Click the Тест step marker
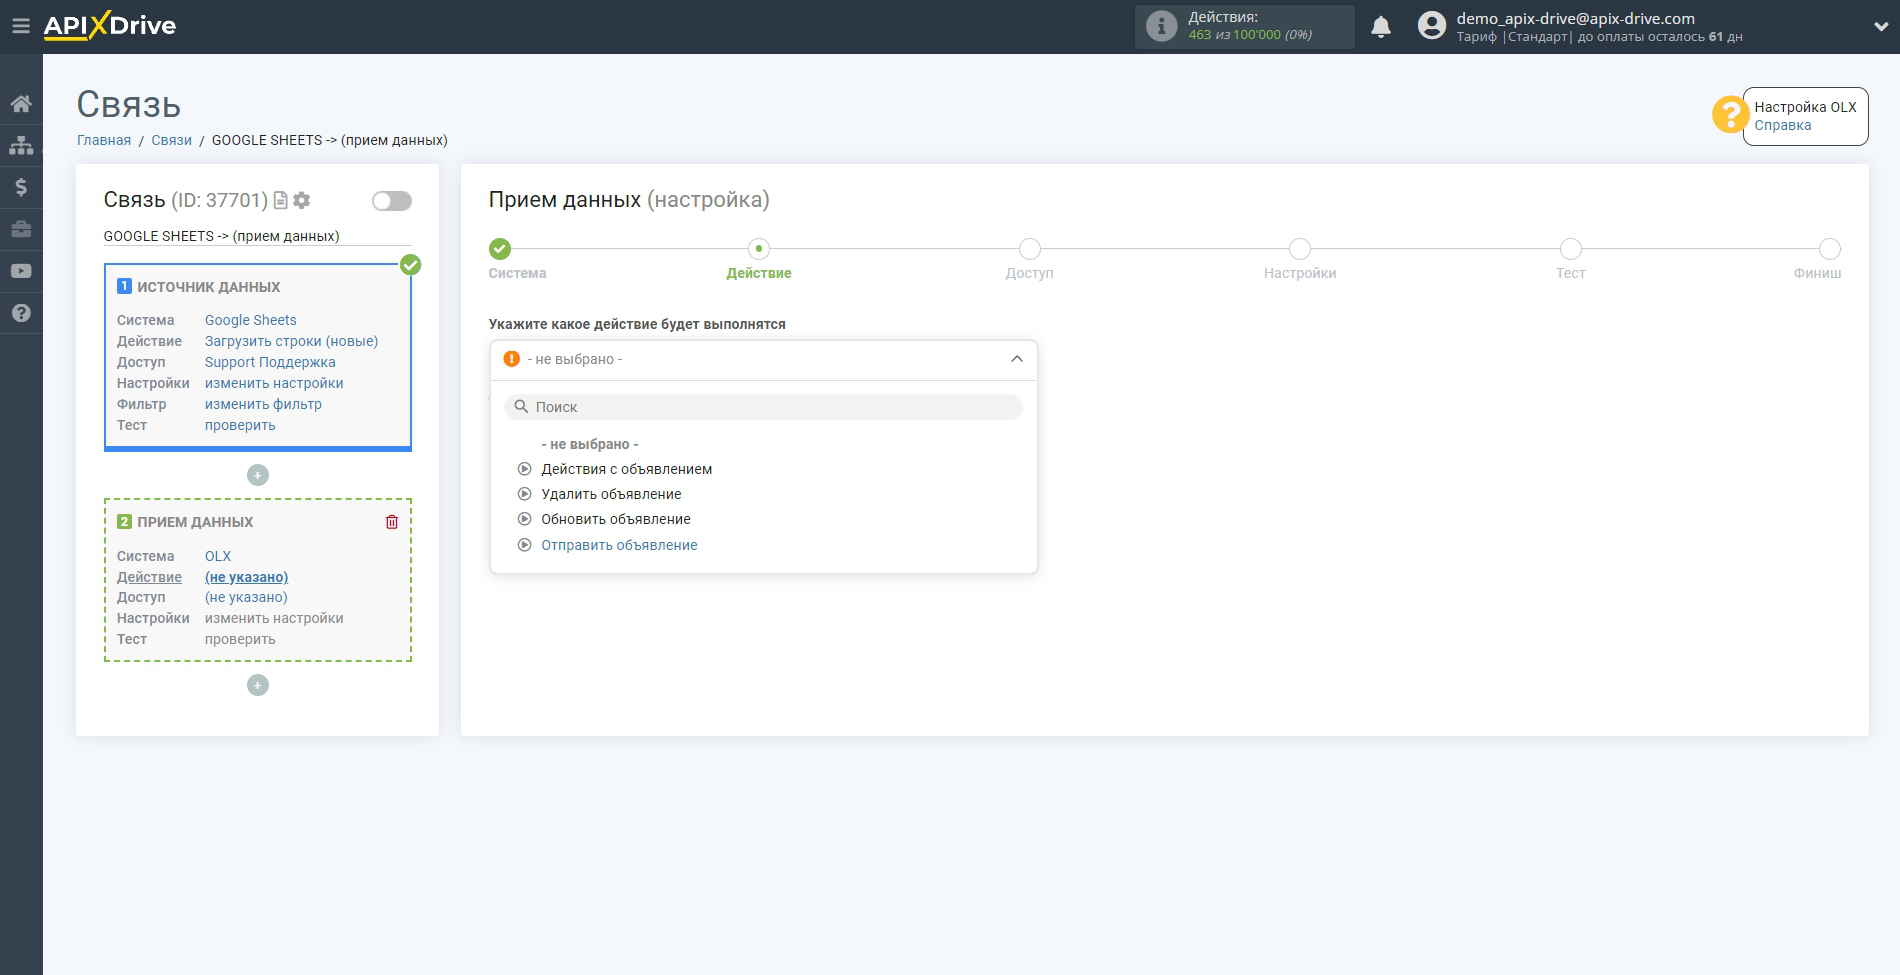This screenshot has height=975, width=1900. tap(1571, 249)
